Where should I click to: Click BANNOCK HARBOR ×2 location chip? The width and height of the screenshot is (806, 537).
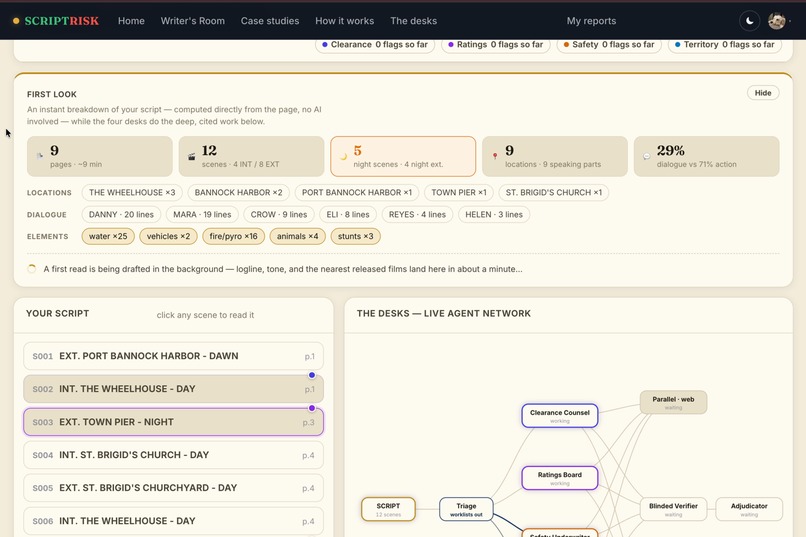click(239, 193)
